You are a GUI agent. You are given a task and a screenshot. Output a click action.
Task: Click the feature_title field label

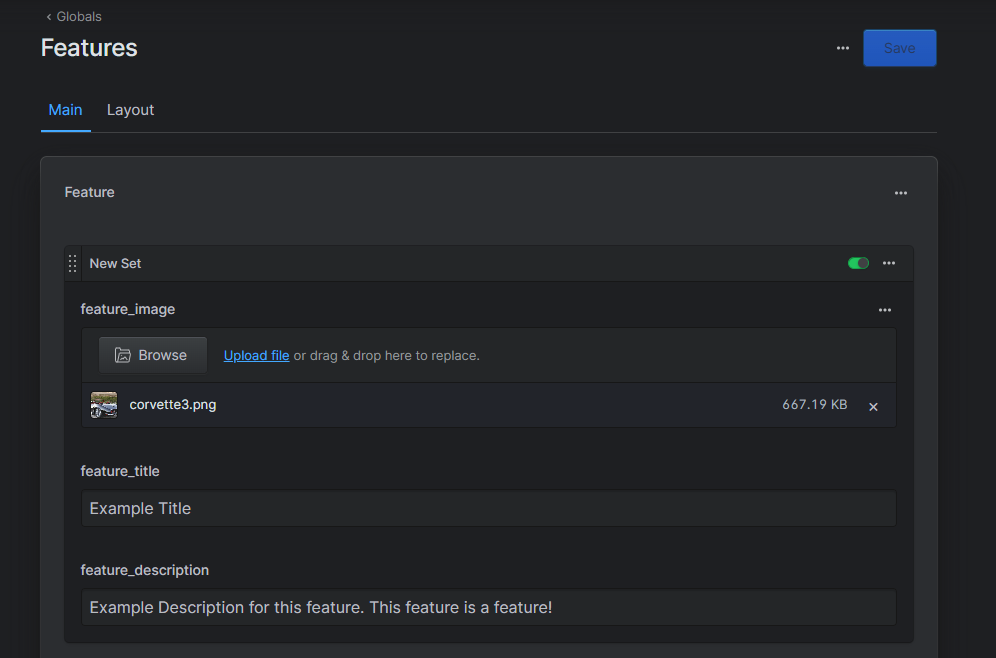click(120, 471)
